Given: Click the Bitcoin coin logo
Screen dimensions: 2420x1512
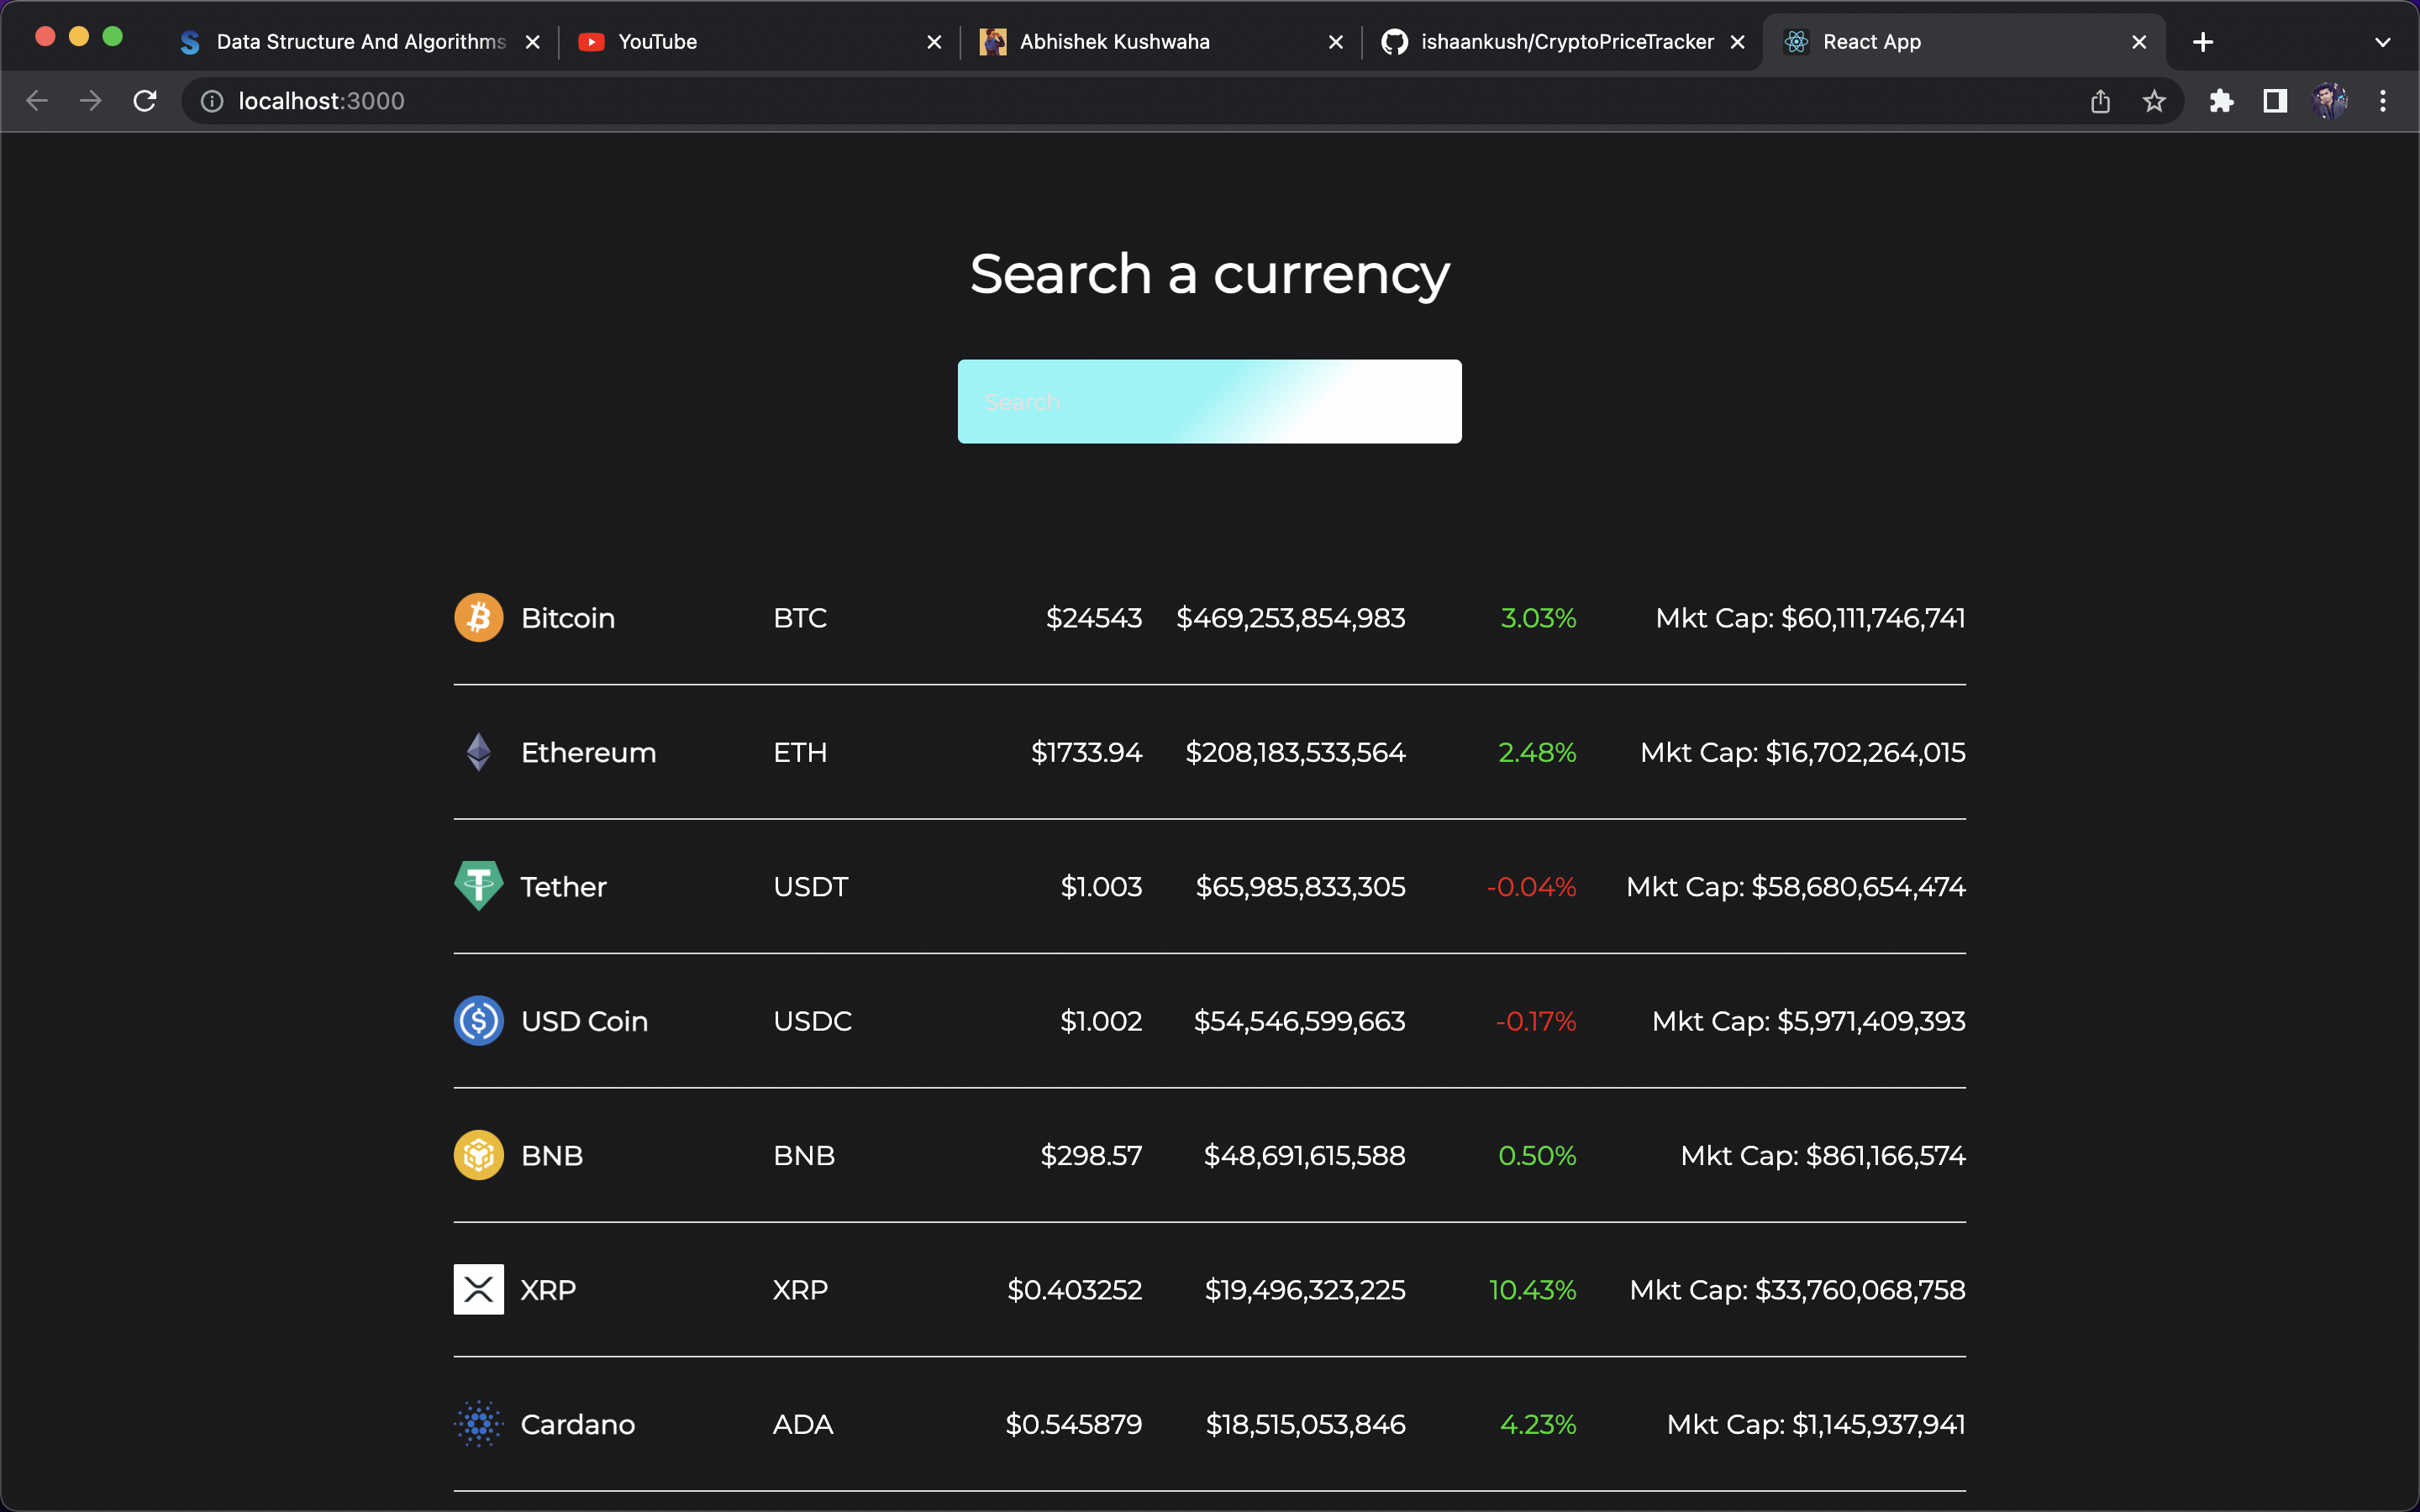Looking at the screenshot, I should click(x=478, y=617).
